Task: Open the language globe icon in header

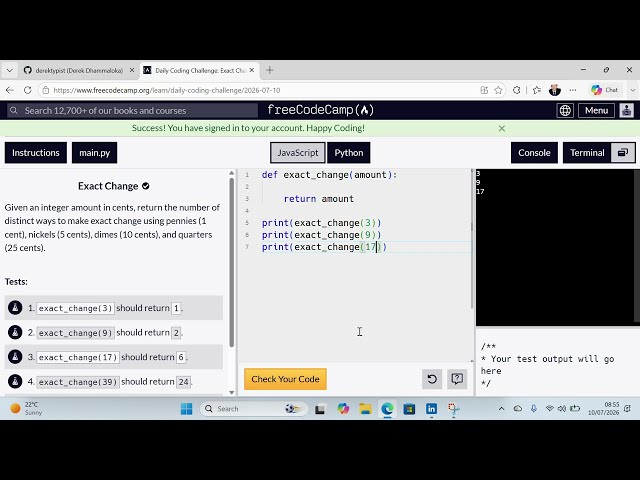Action: coord(565,111)
